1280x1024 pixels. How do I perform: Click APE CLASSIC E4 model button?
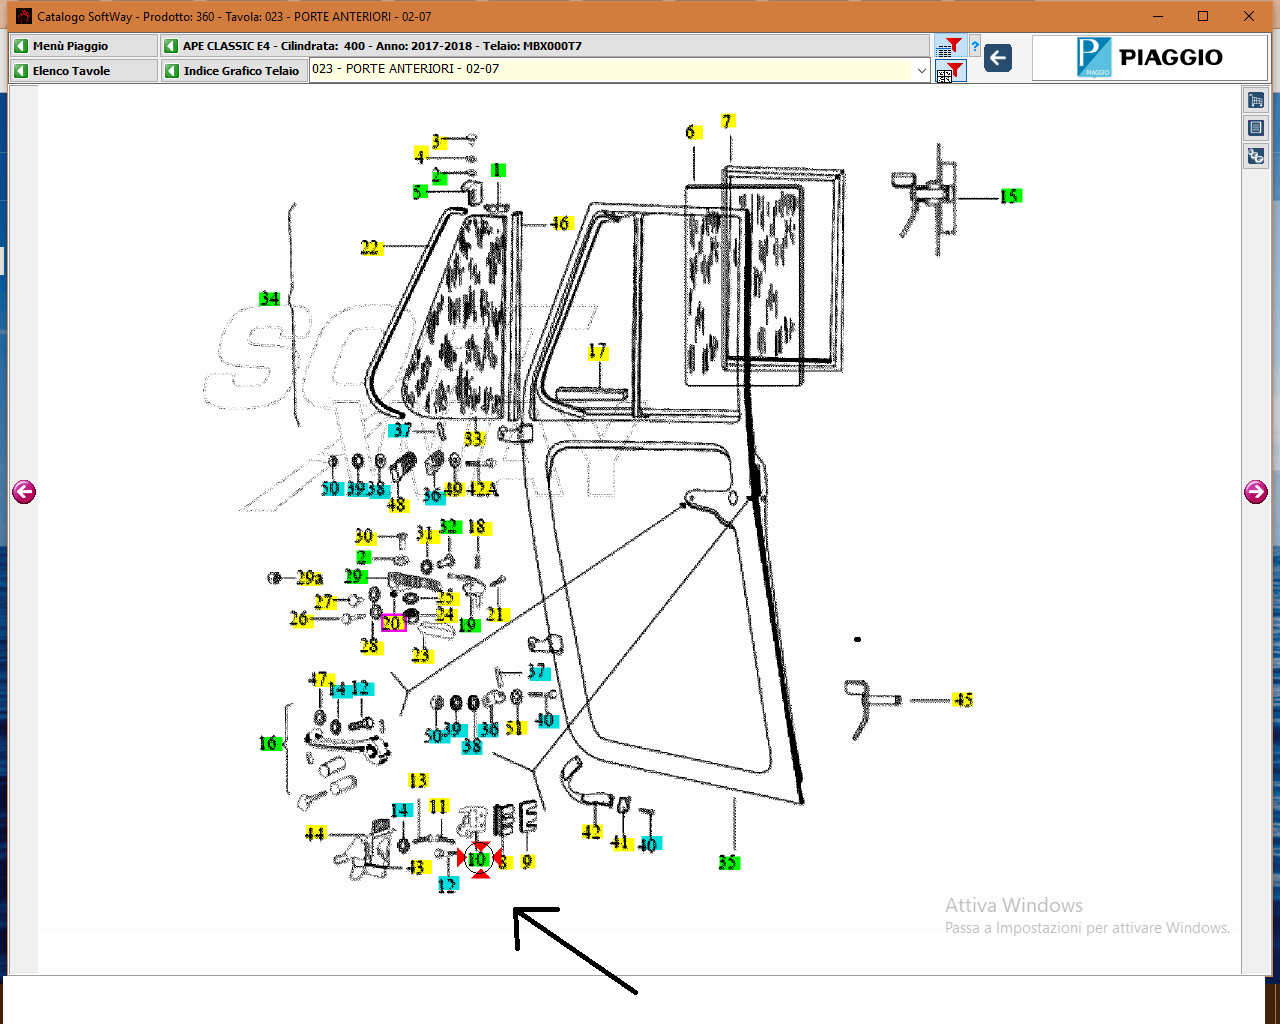click(x=544, y=46)
